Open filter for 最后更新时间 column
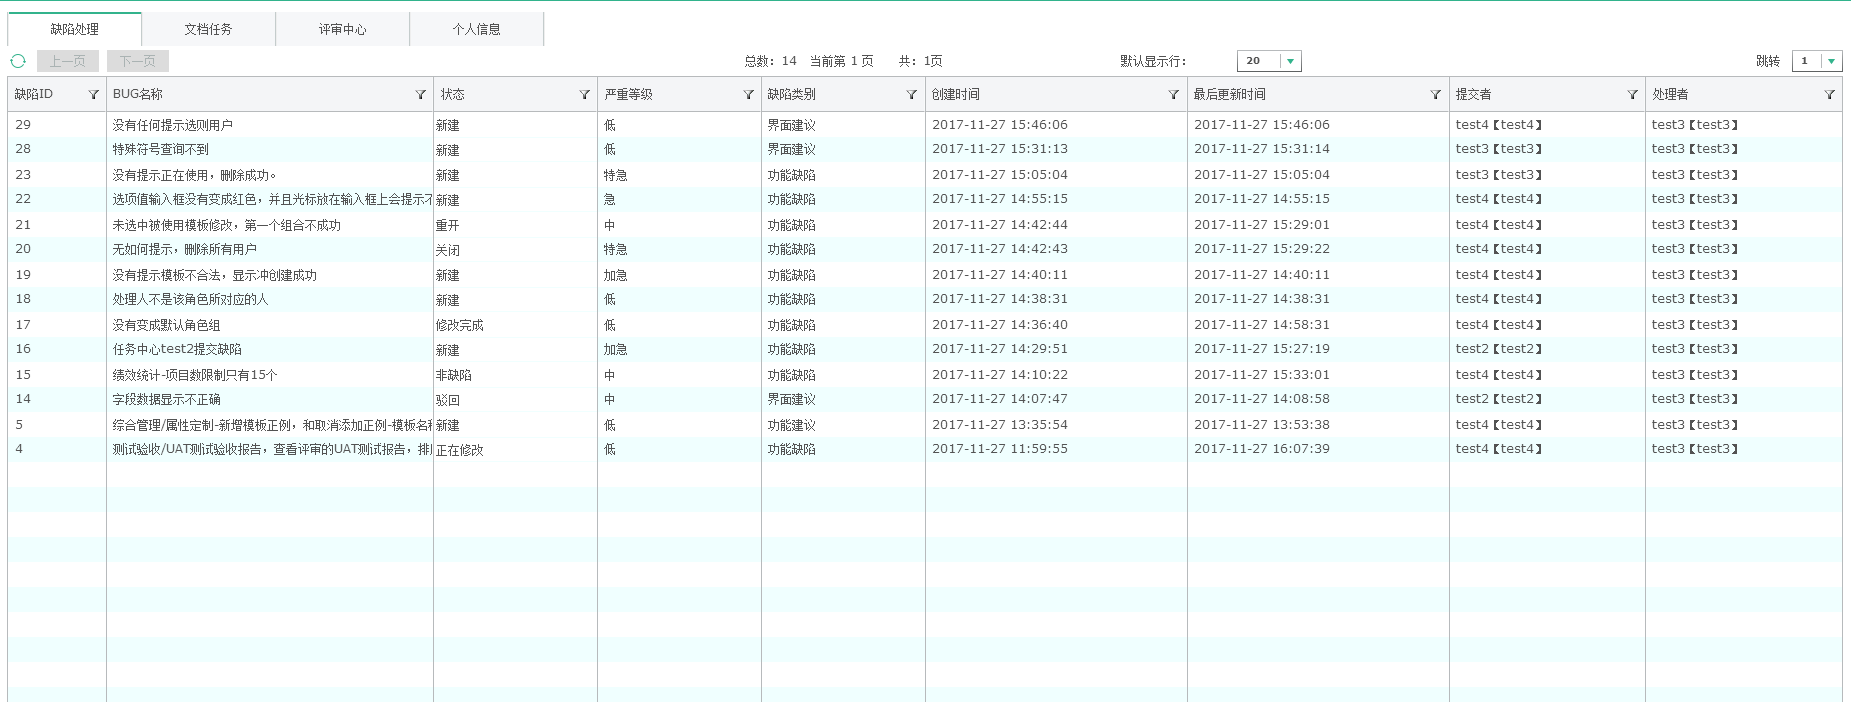Viewport: 1851px width, 702px height. point(1436,95)
